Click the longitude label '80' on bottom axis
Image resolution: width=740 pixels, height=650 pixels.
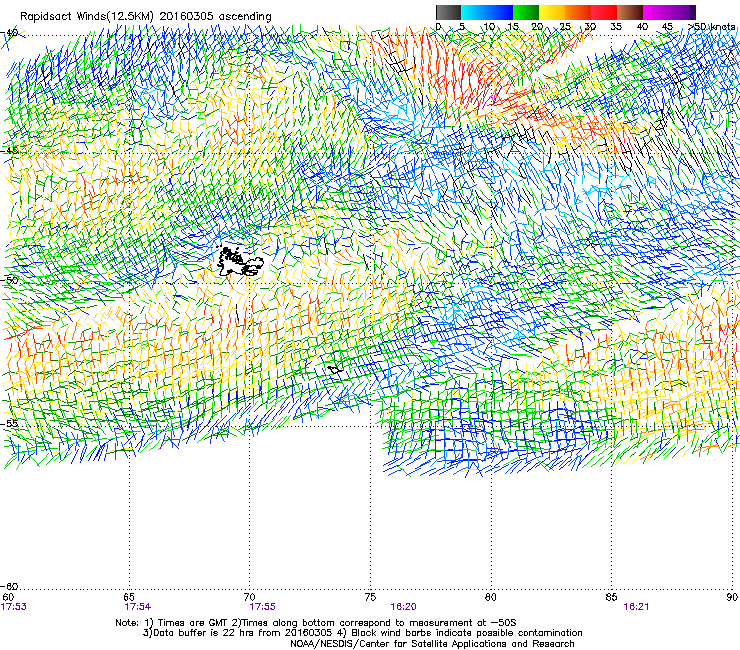[491, 597]
